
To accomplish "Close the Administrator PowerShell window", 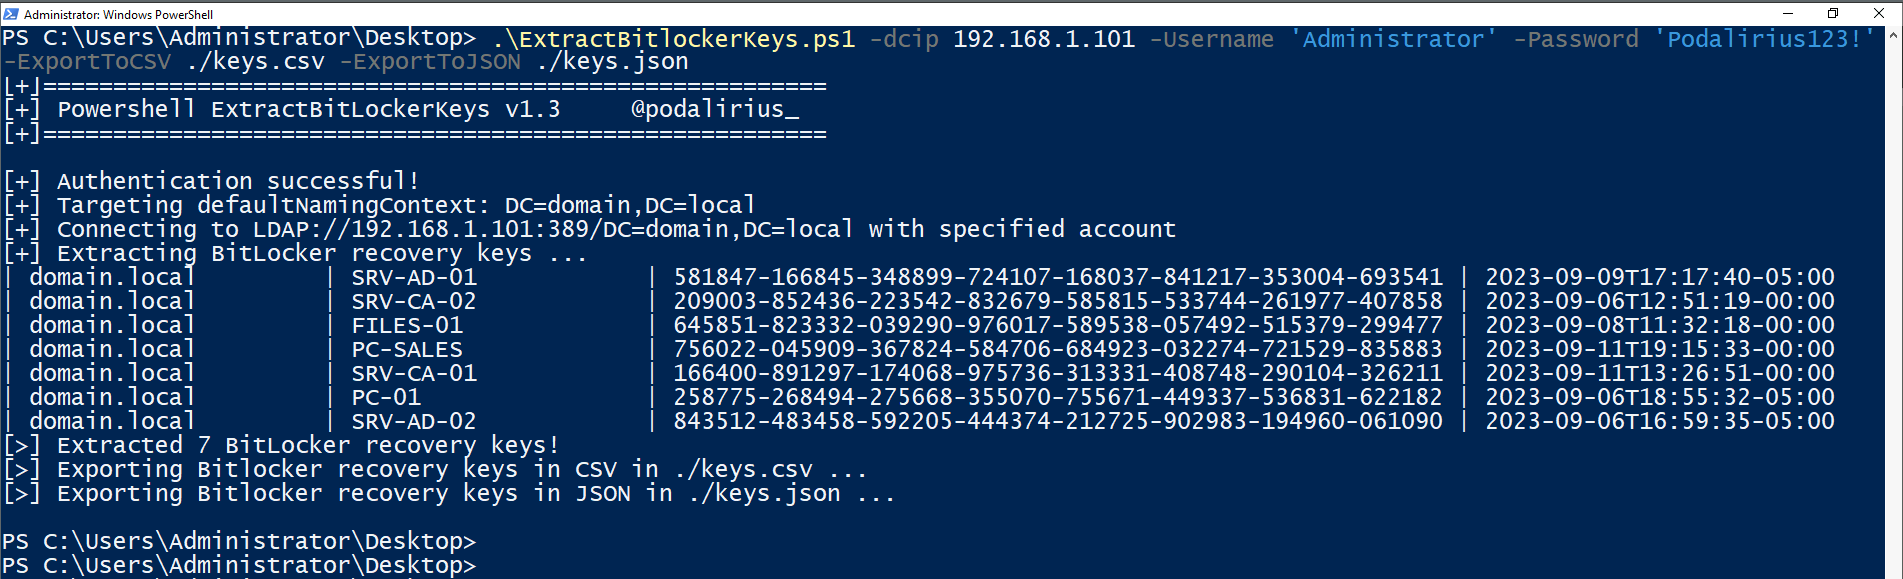I will point(1879,13).
